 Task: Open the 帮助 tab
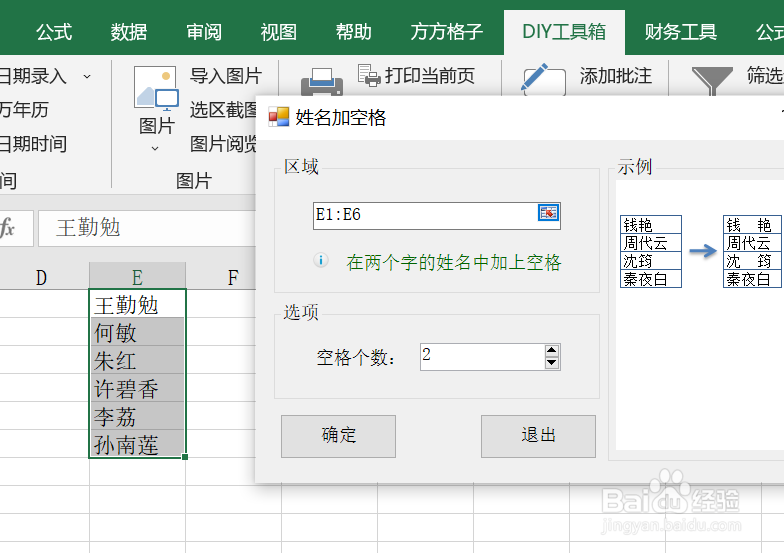coord(354,32)
